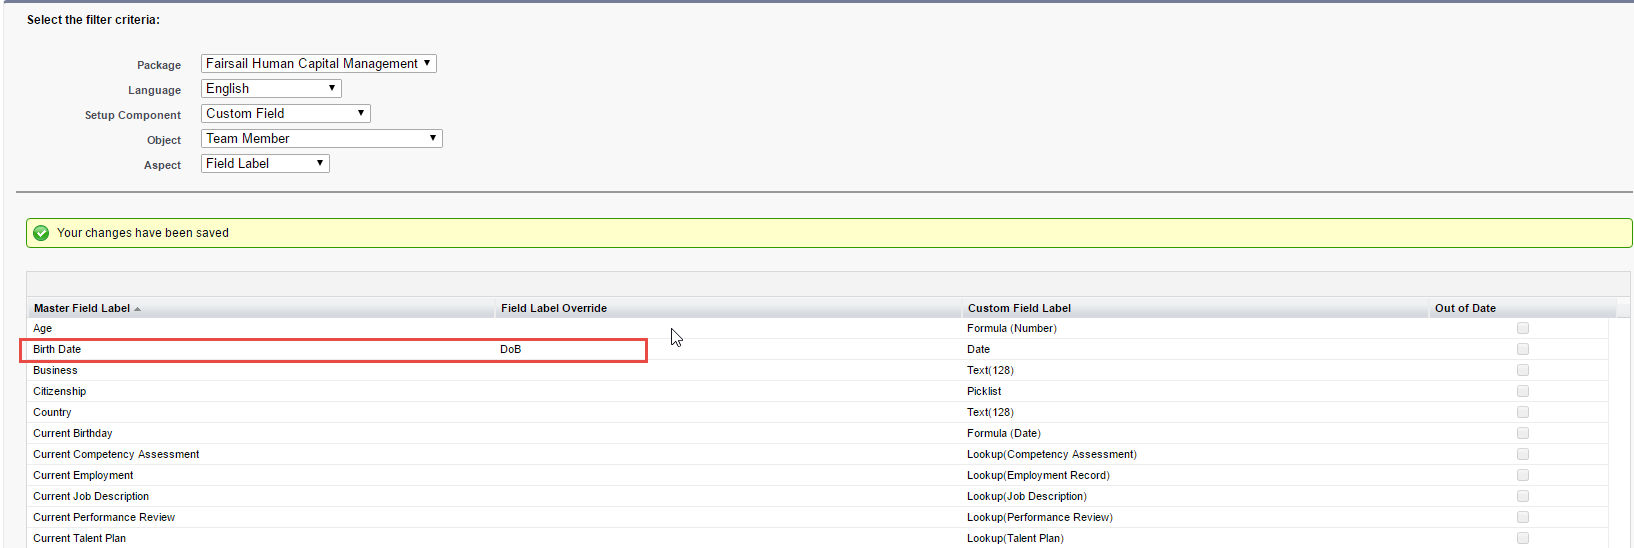Click the Out of Date column header

[x=1465, y=308]
